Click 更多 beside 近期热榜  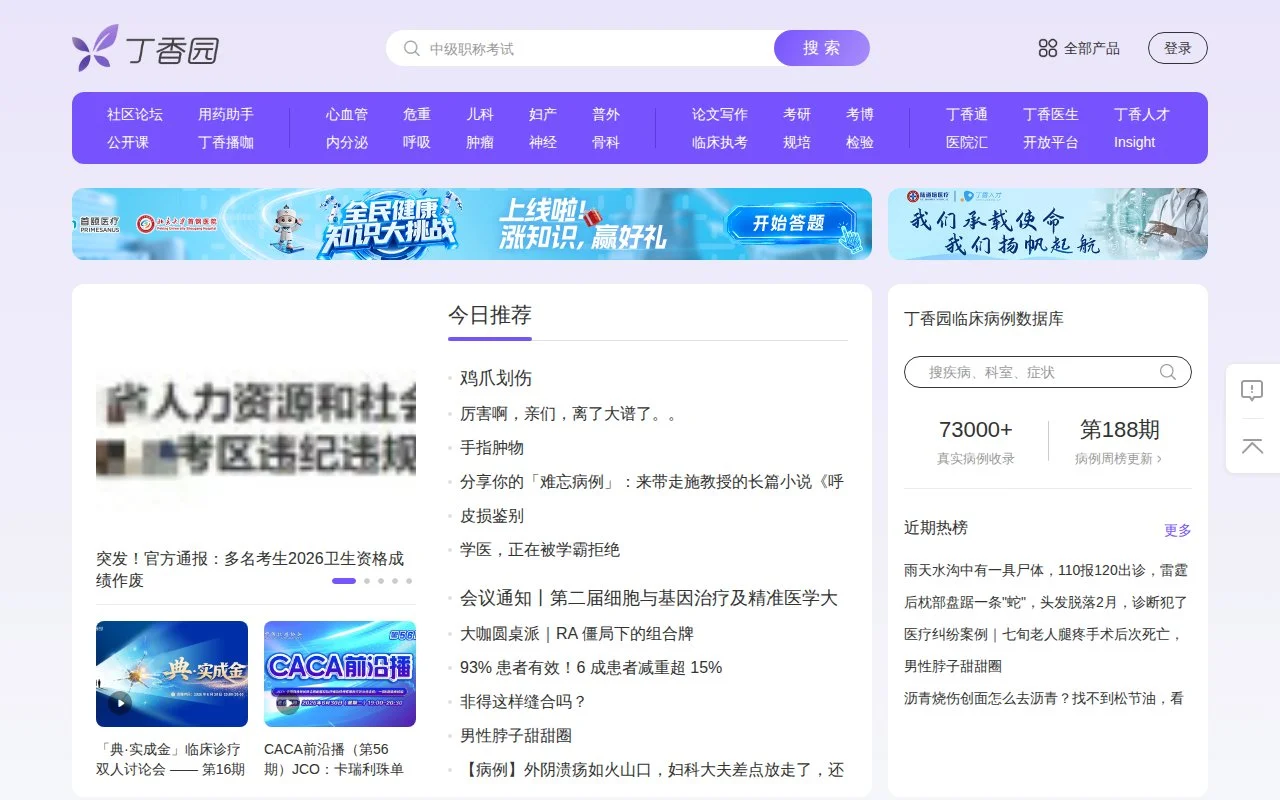1178,530
